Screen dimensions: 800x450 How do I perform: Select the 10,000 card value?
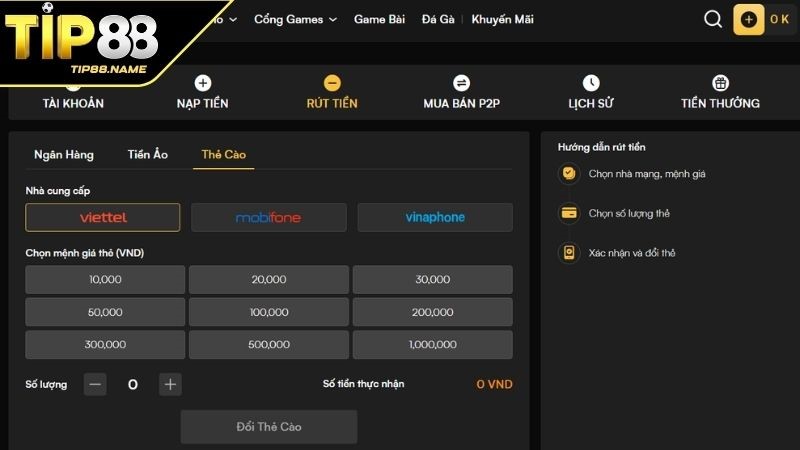click(x=105, y=280)
